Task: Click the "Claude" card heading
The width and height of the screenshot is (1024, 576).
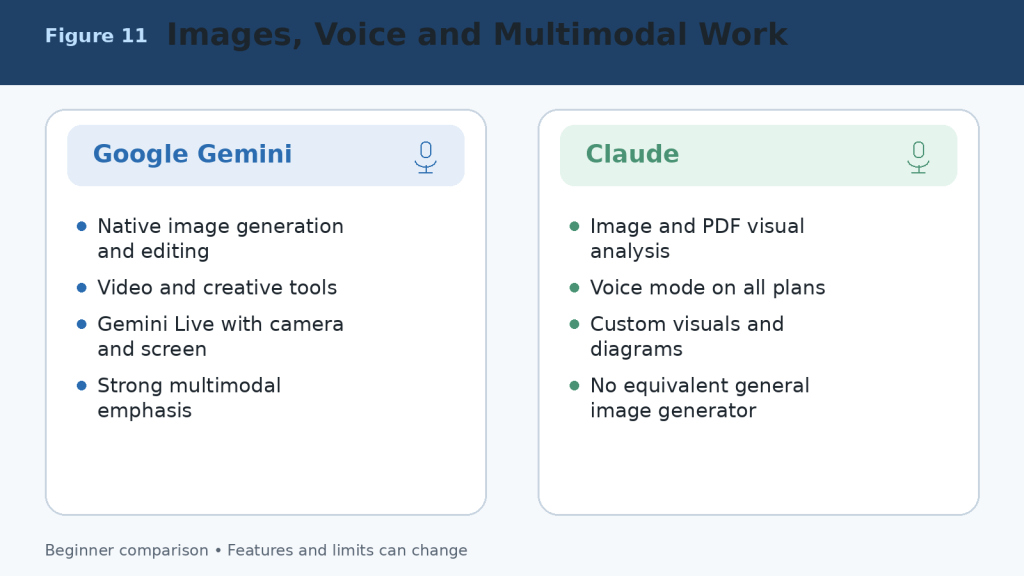Action: pyautogui.click(x=632, y=154)
